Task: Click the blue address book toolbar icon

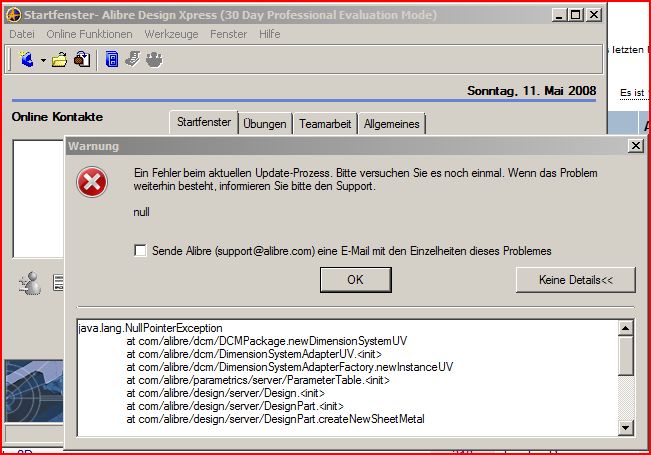Action: click(112, 59)
